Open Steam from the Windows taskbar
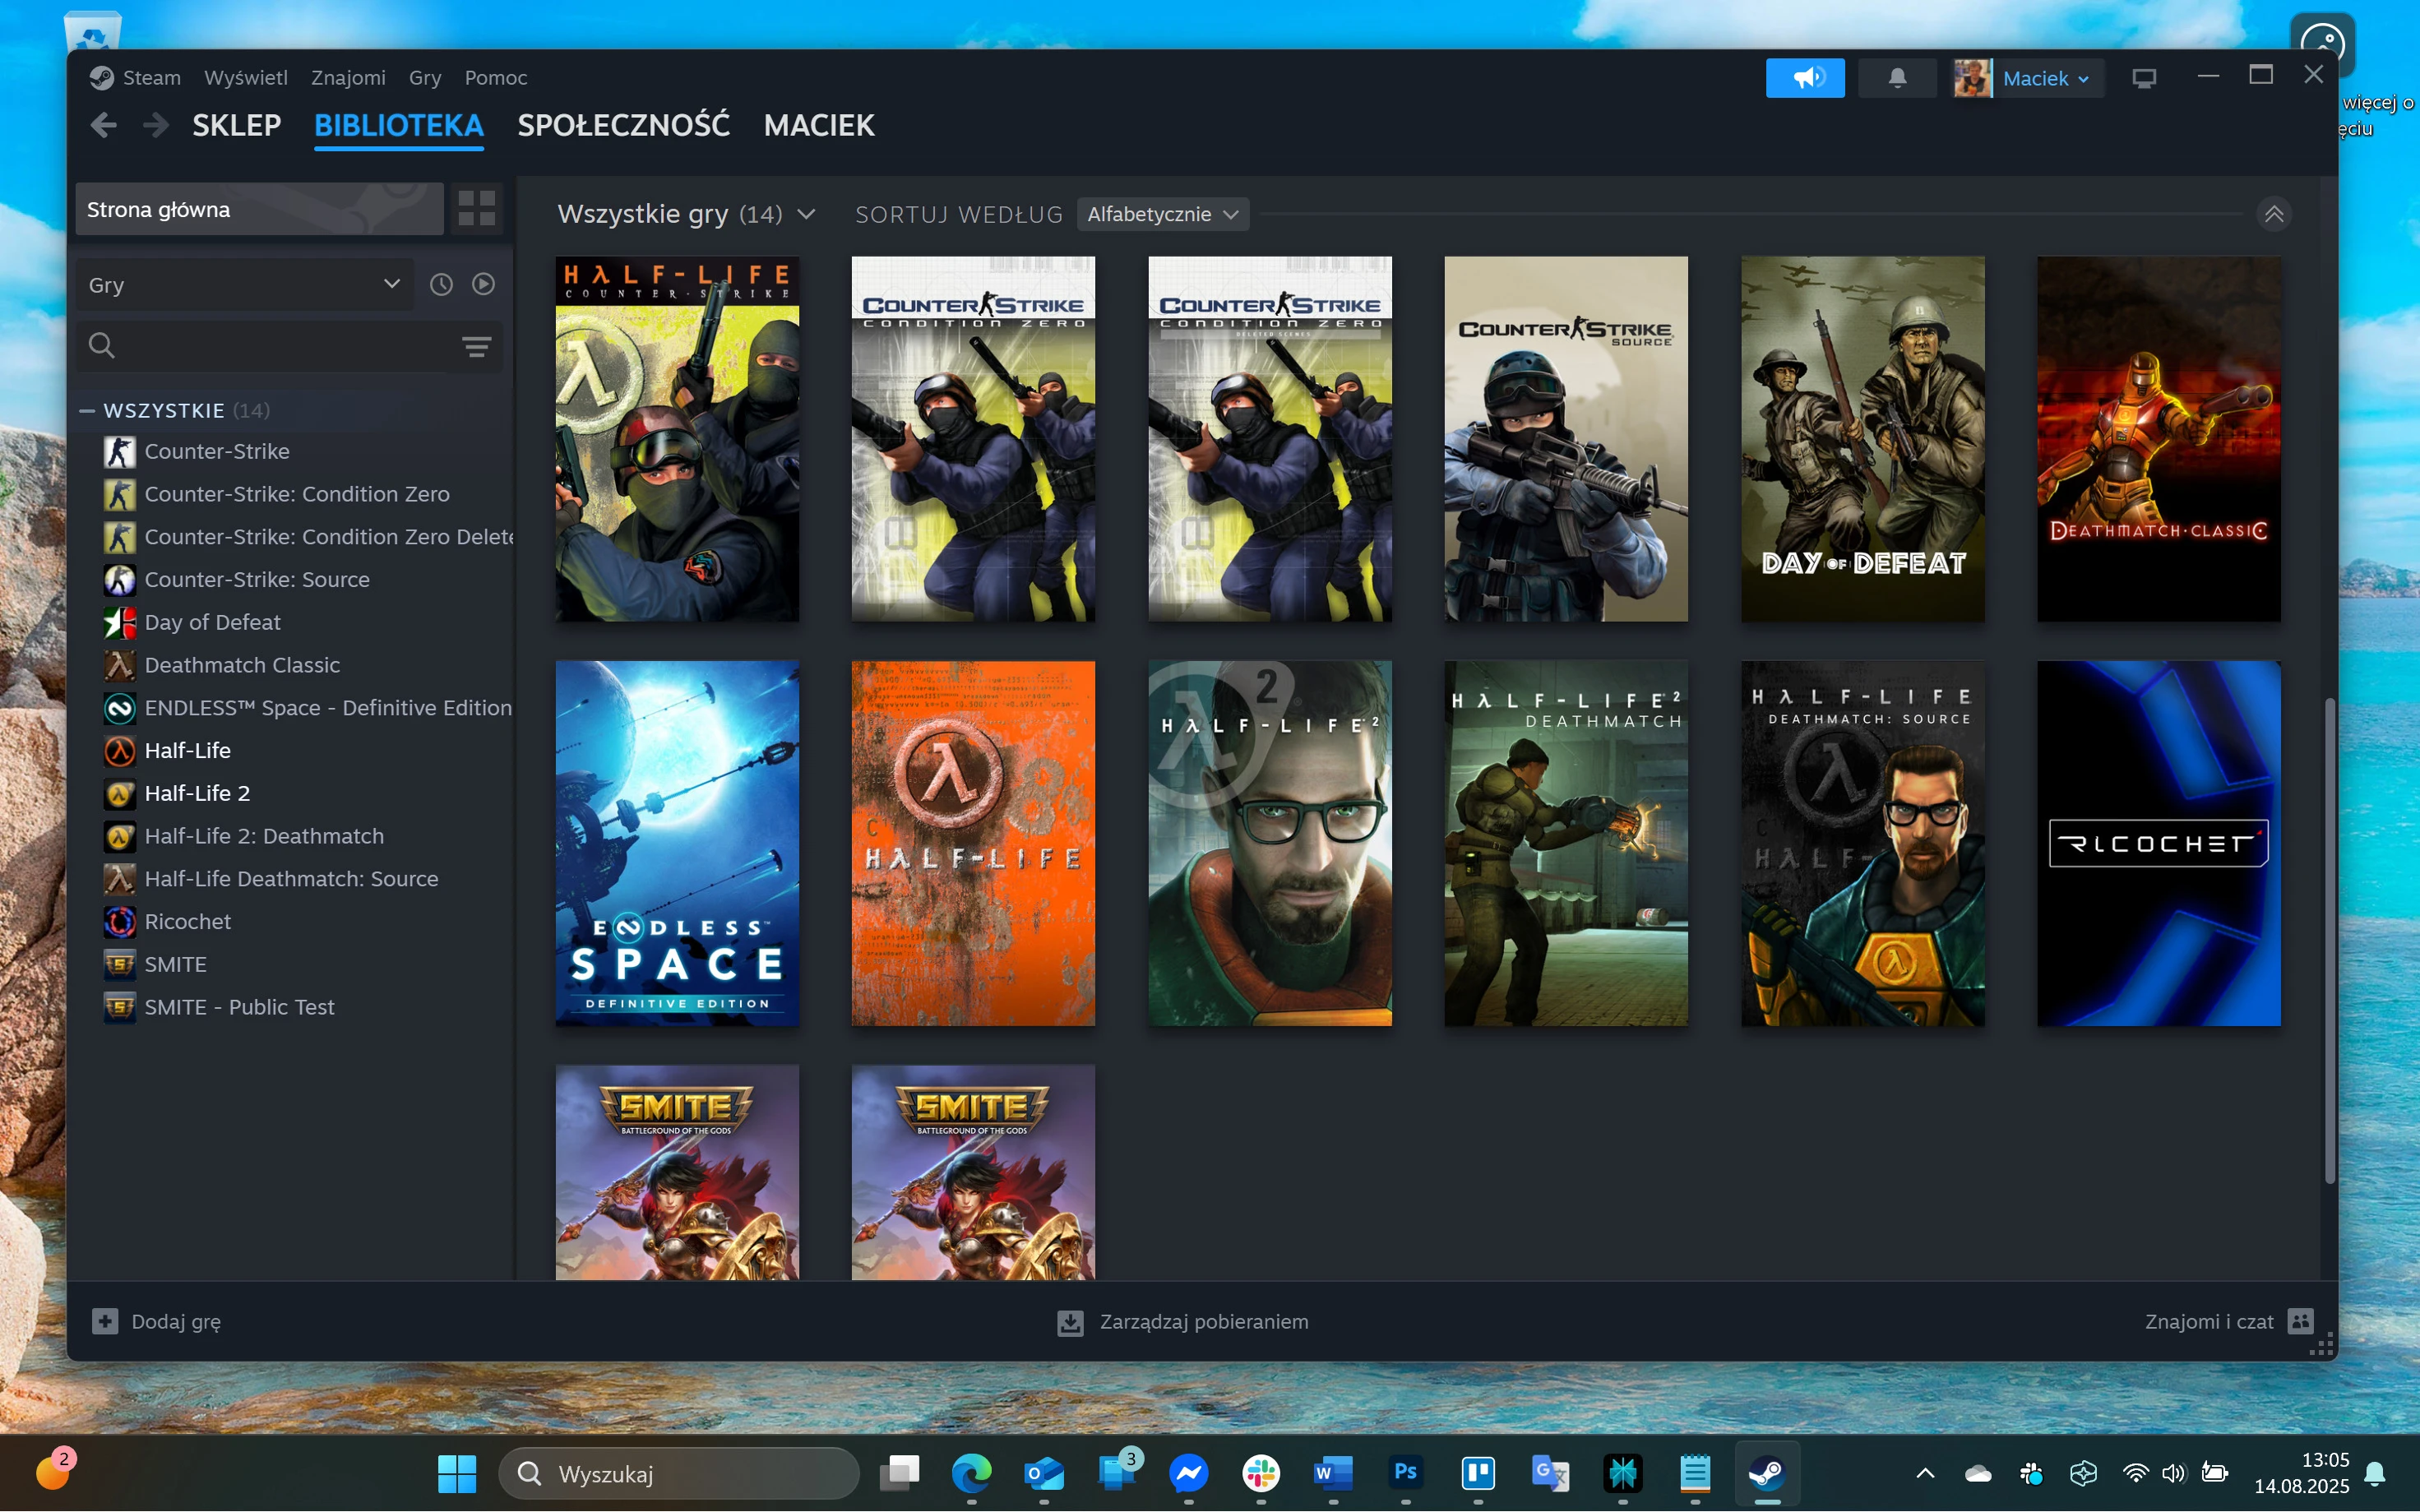Screen dimensions: 2420x1512 point(1767,1473)
